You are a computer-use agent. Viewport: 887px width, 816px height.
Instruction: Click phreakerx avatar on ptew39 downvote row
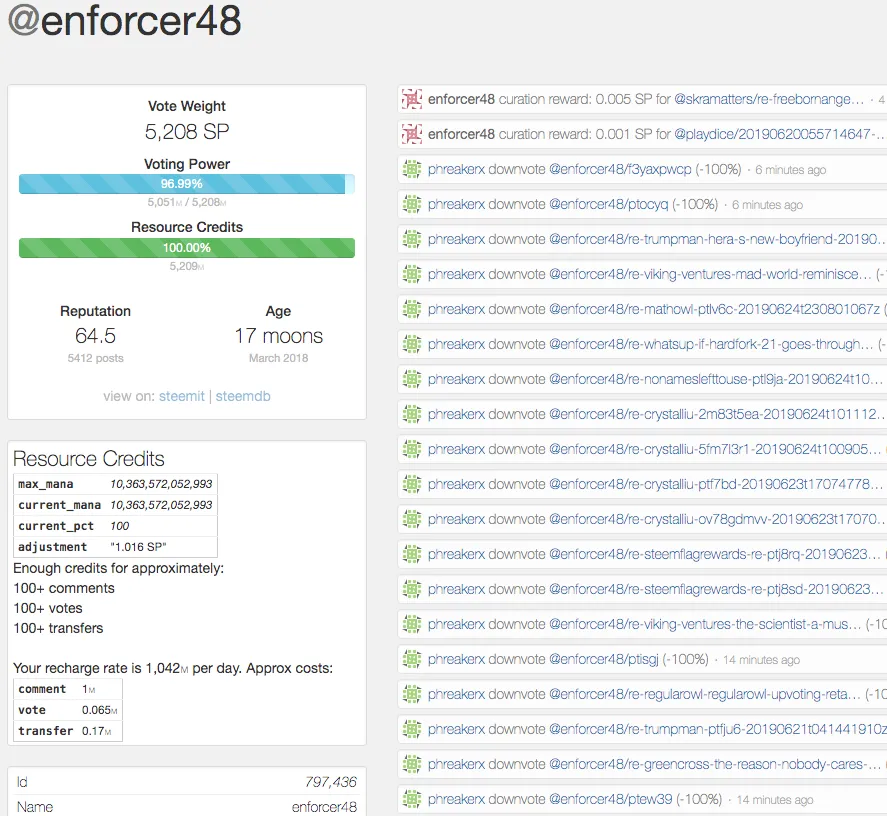point(412,800)
